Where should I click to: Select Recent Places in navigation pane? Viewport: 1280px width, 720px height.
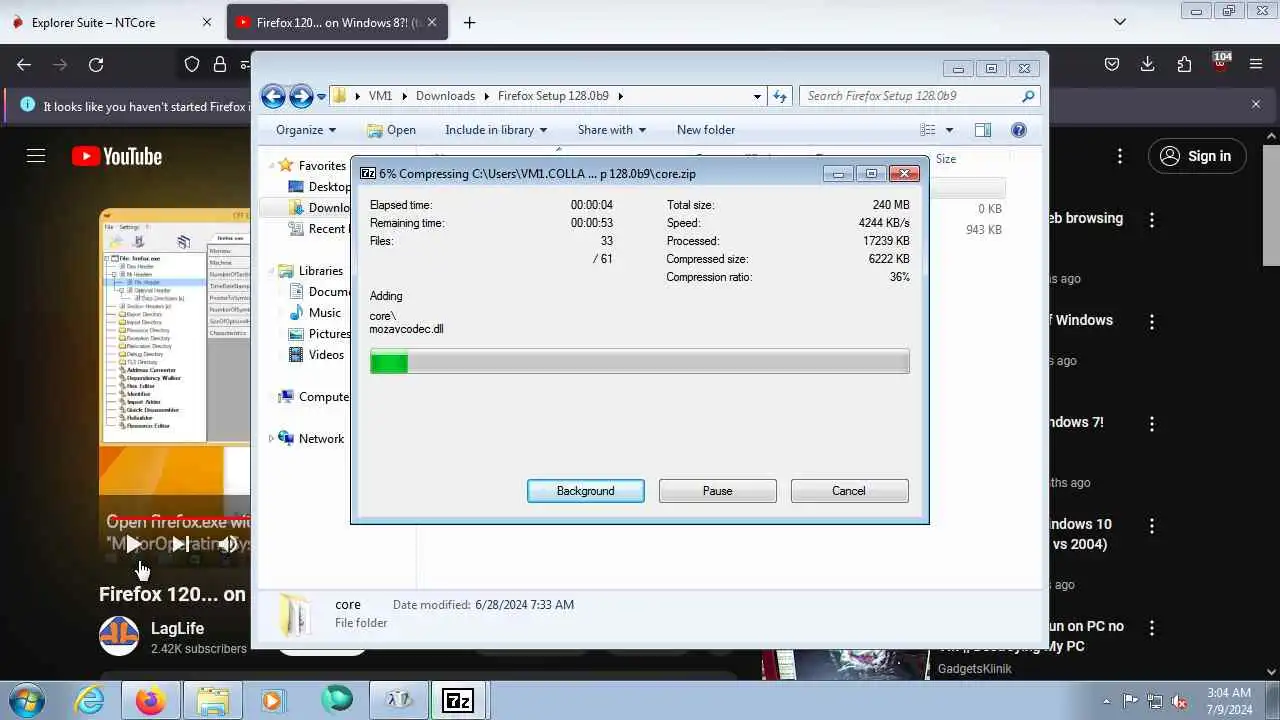pyautogui.click(x=327, y=229)
